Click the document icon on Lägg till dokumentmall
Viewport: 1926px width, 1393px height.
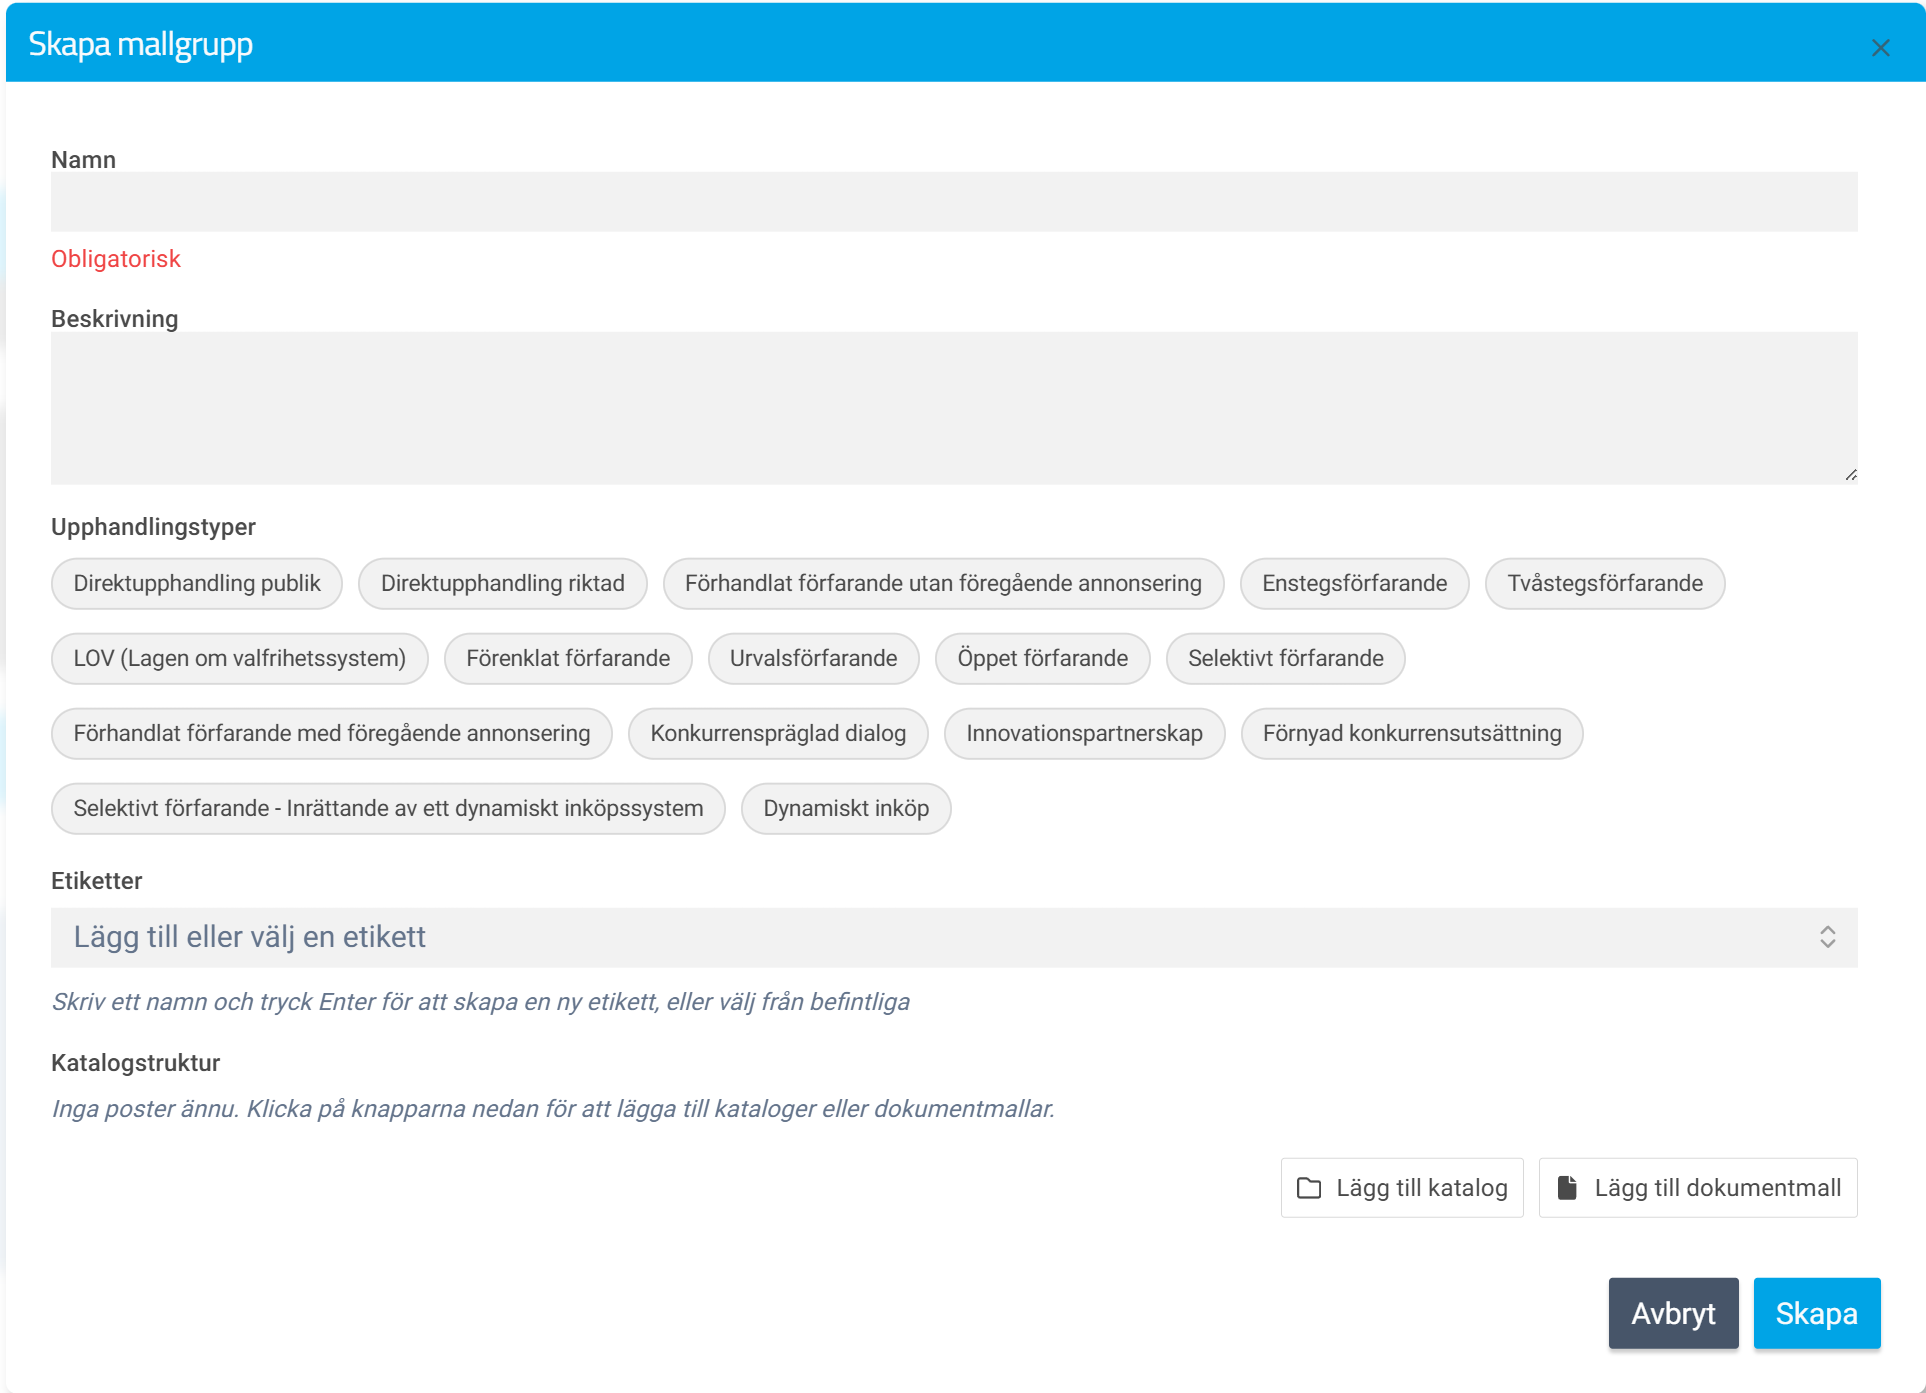[x=1567, y=1188]
